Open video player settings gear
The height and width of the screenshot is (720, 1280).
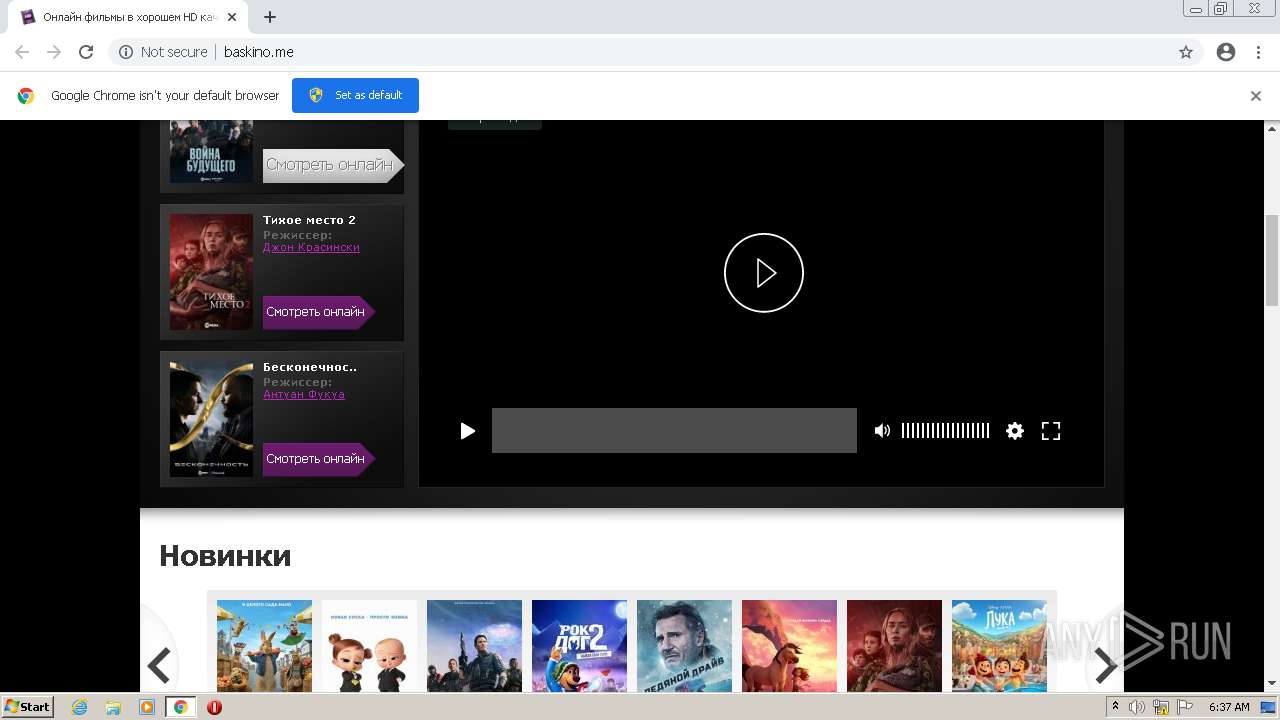[1015, 431]
